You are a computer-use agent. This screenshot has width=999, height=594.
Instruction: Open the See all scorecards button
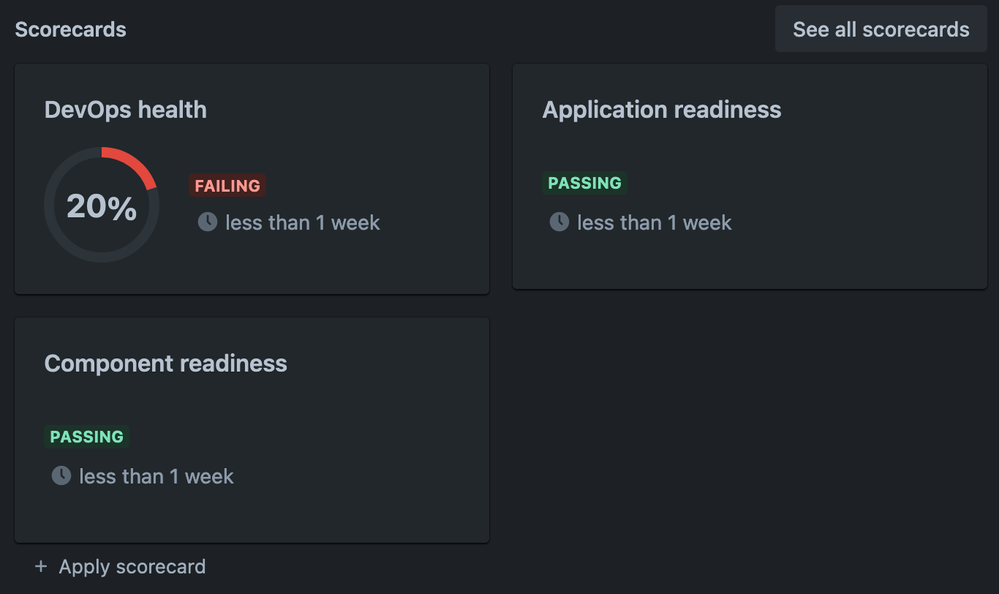[x=880, y=29]
